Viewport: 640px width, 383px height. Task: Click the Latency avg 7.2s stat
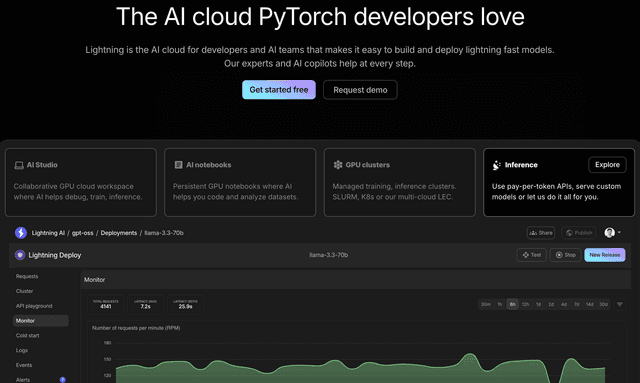[x=145, y=304]
